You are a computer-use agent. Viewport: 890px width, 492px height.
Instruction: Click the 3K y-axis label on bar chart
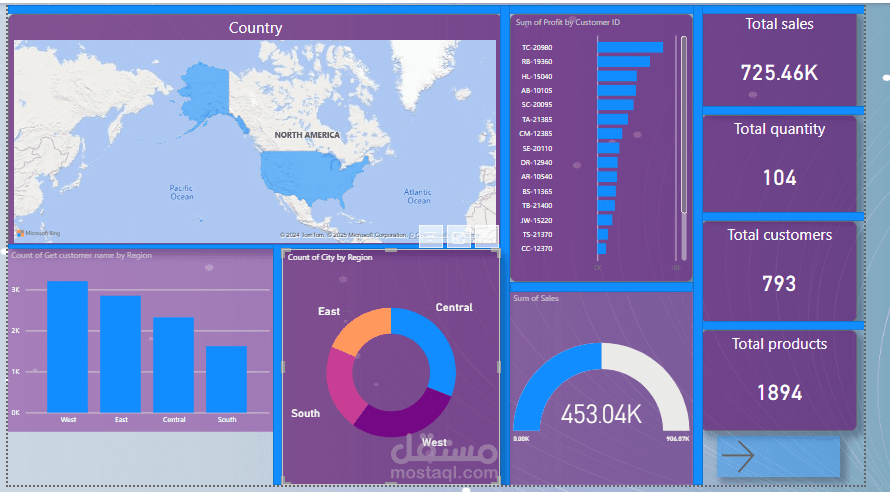click(15, 289)
